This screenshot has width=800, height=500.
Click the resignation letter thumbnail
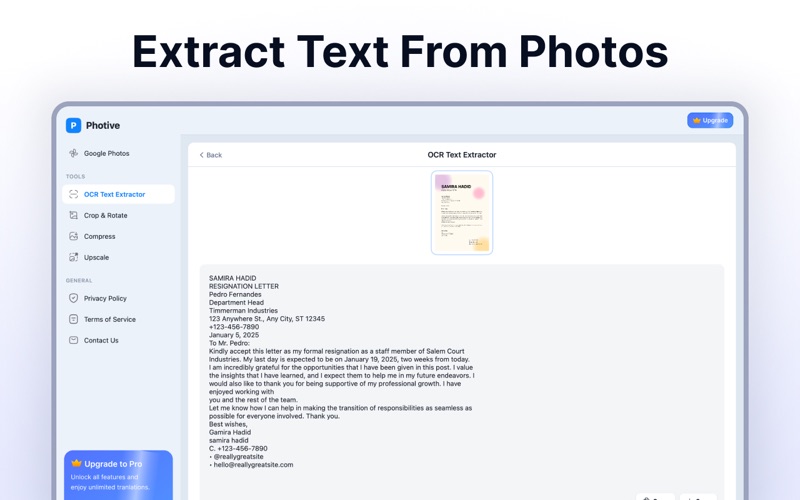(x=462, y=212)
